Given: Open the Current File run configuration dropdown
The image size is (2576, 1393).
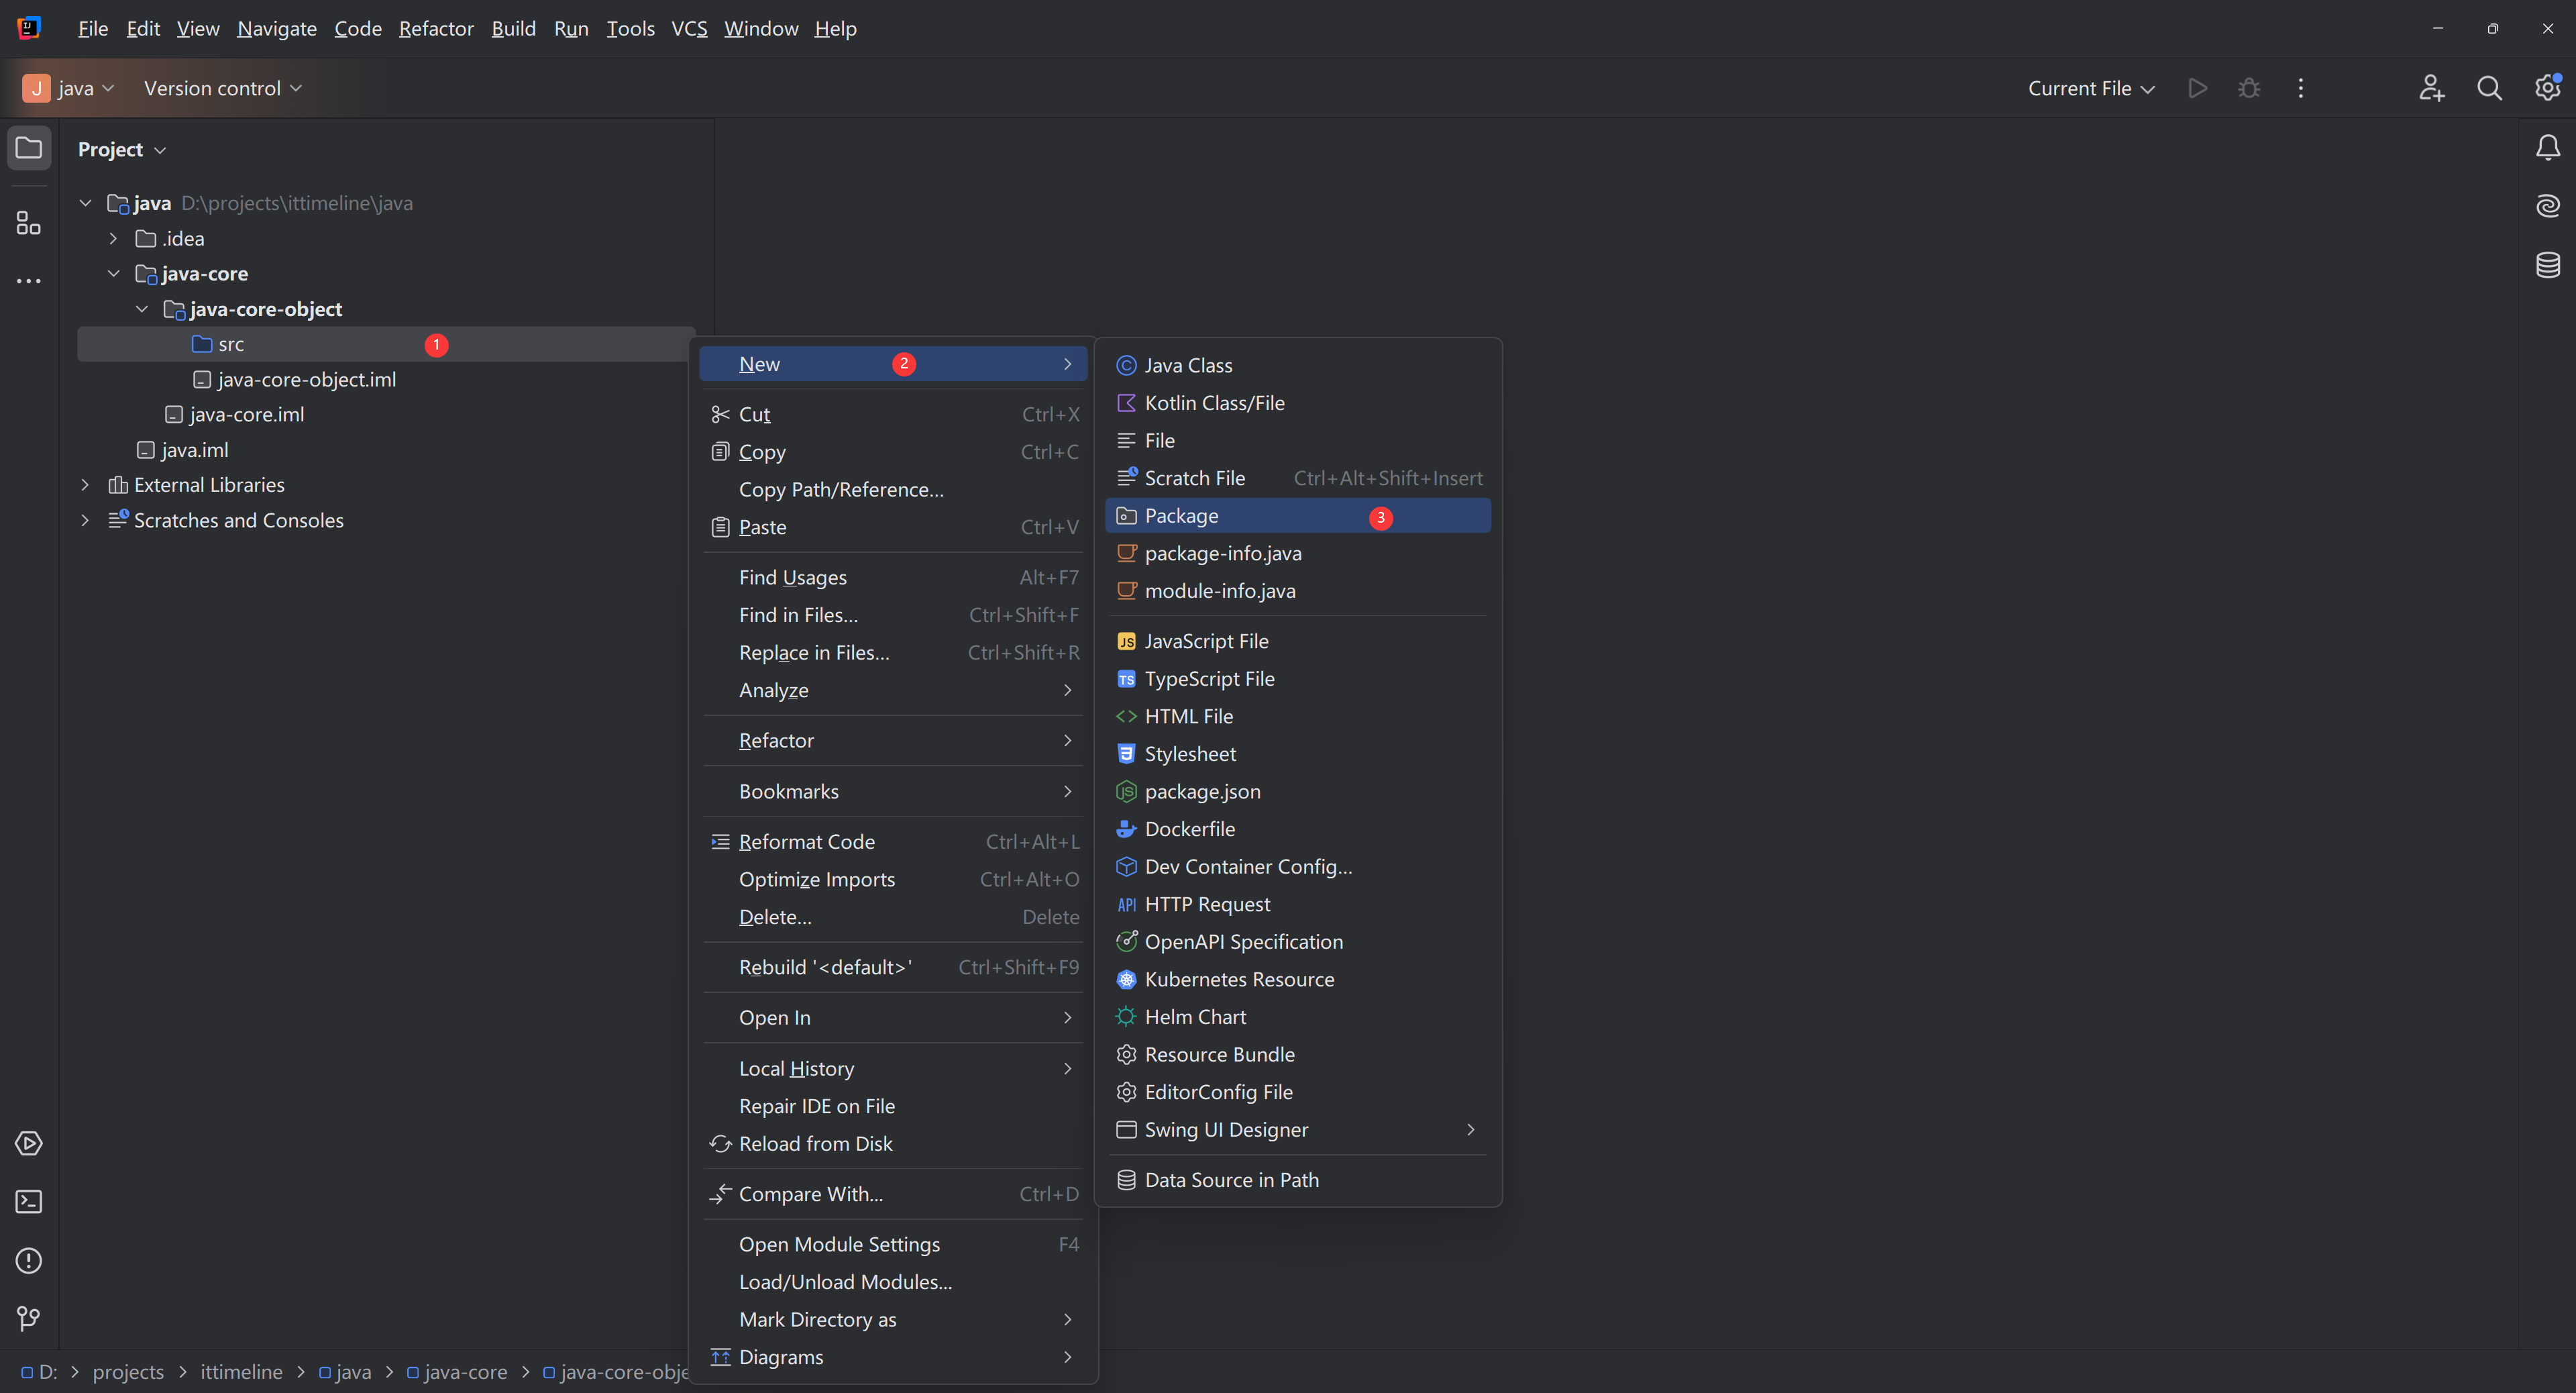Looking at the screenshot, I should (2090, 88).
